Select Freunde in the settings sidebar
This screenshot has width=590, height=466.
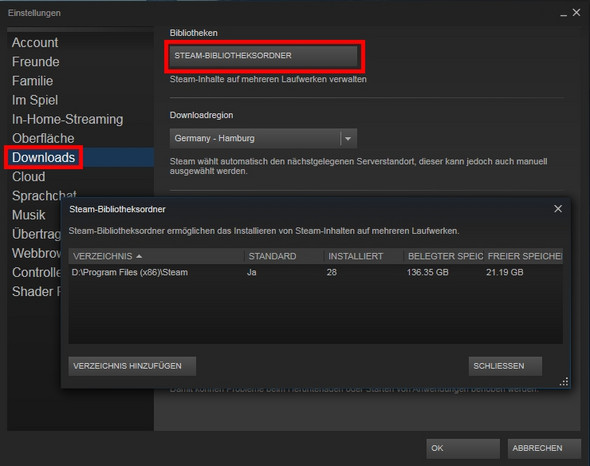click(36, 62)
